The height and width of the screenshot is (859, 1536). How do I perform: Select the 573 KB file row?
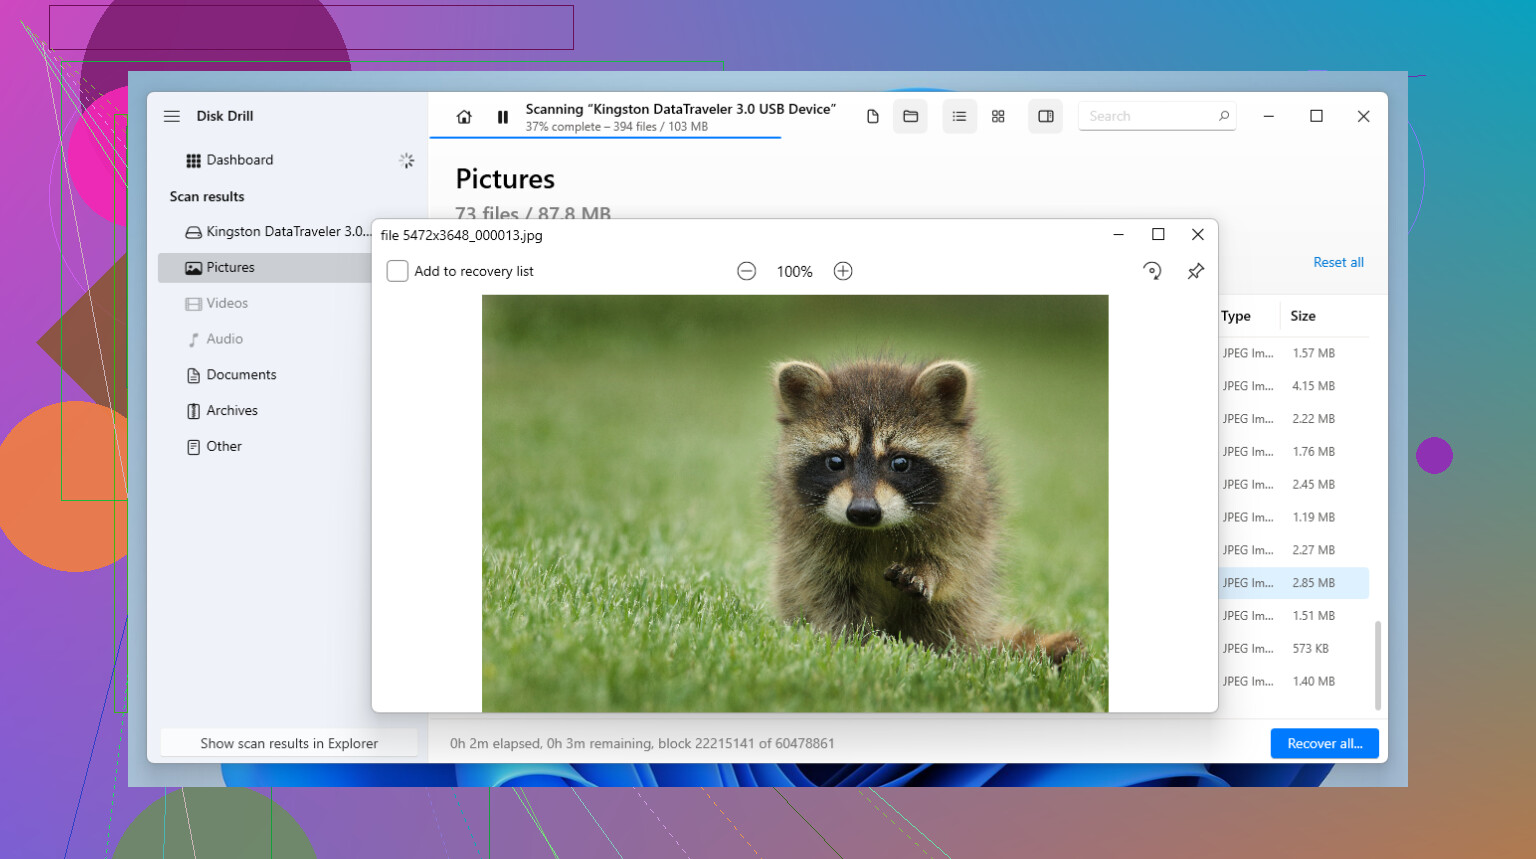tap(1293, 649)
